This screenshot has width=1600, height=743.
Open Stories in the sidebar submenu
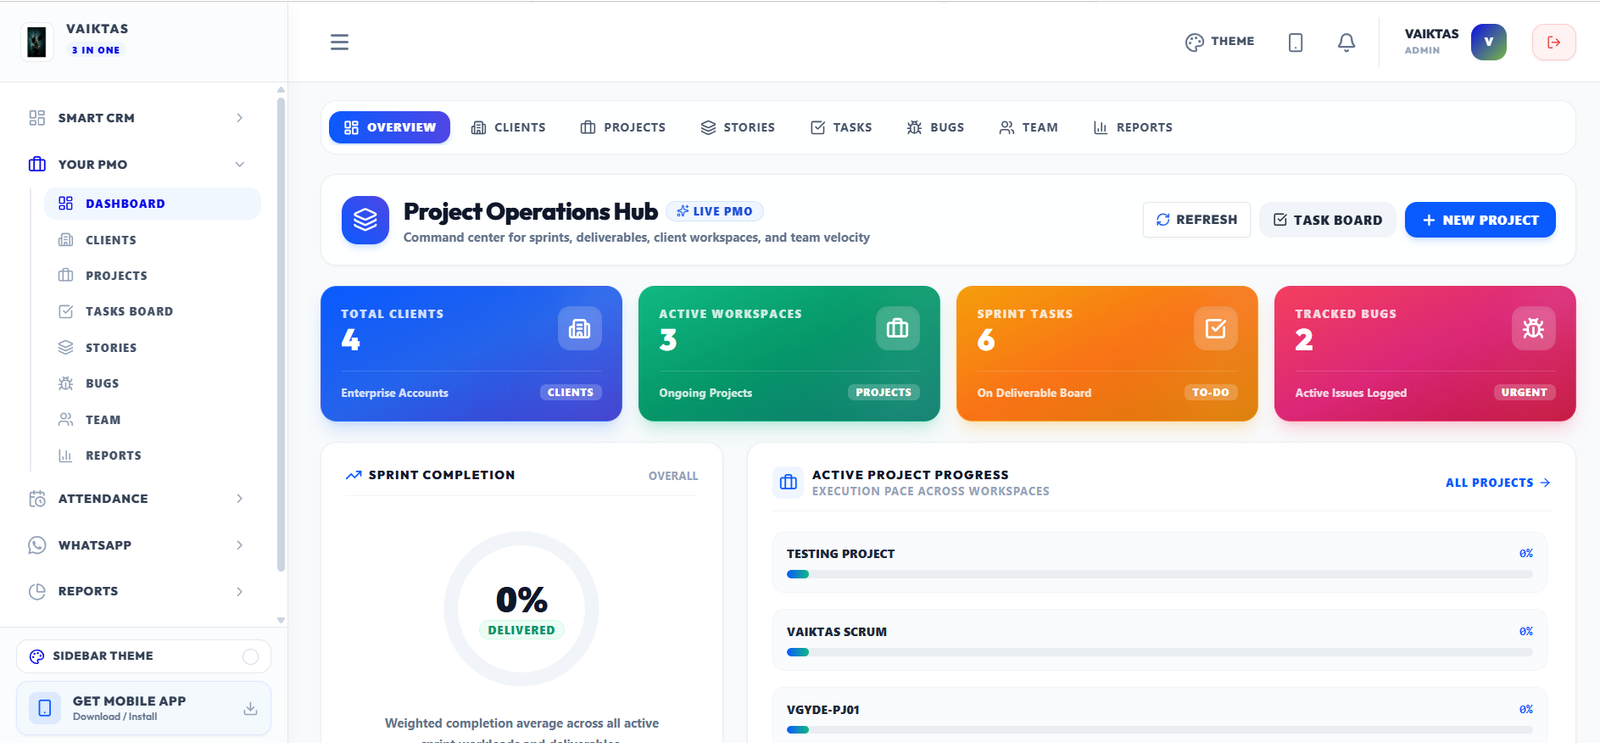153,348
